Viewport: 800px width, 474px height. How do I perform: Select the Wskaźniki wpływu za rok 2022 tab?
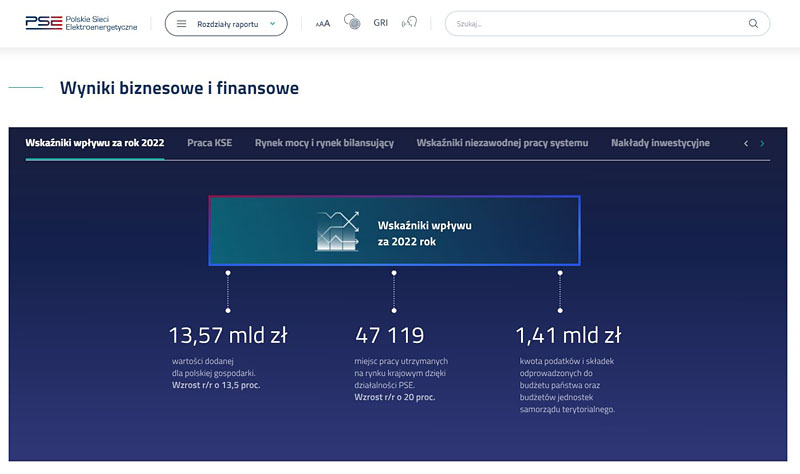[x=95, y=143]
